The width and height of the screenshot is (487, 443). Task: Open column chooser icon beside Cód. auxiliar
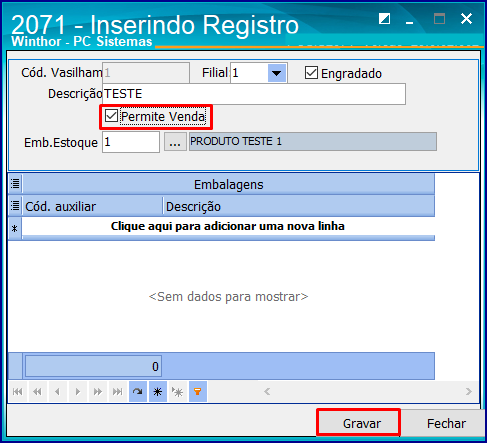(x=15, y=205)
